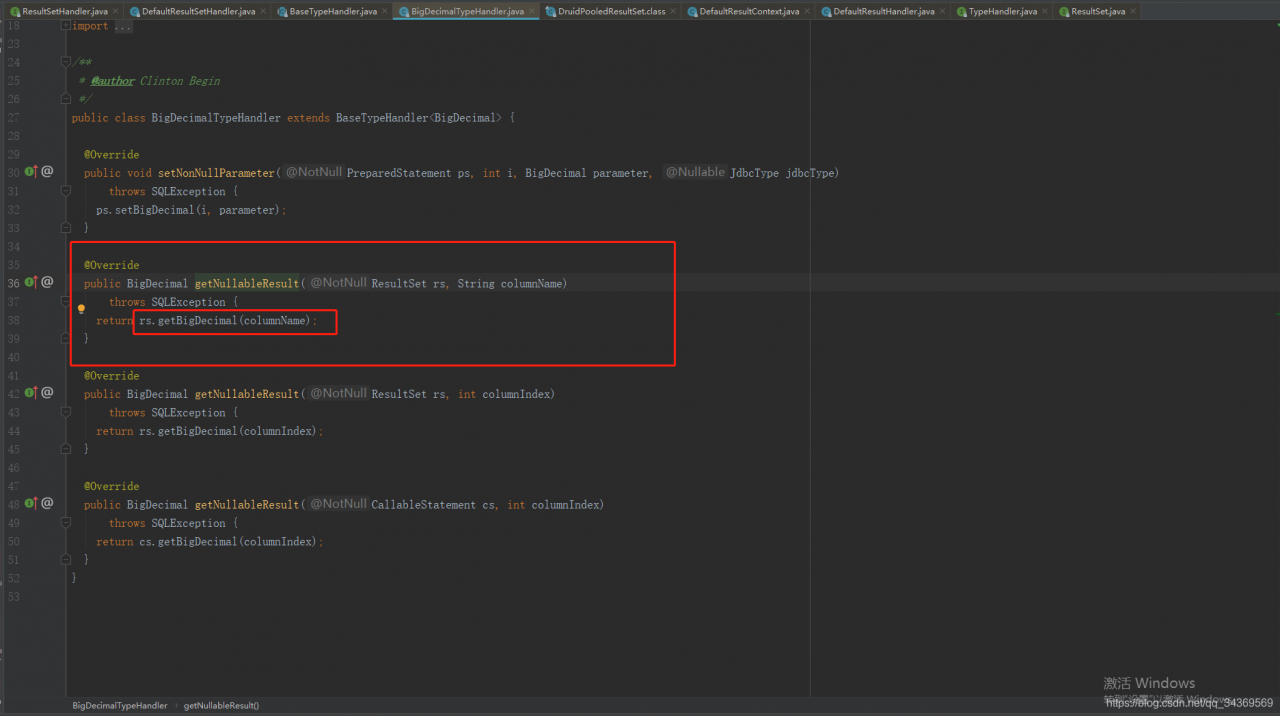Click the getNullableResult() breadcrumb

pos(221,705)
